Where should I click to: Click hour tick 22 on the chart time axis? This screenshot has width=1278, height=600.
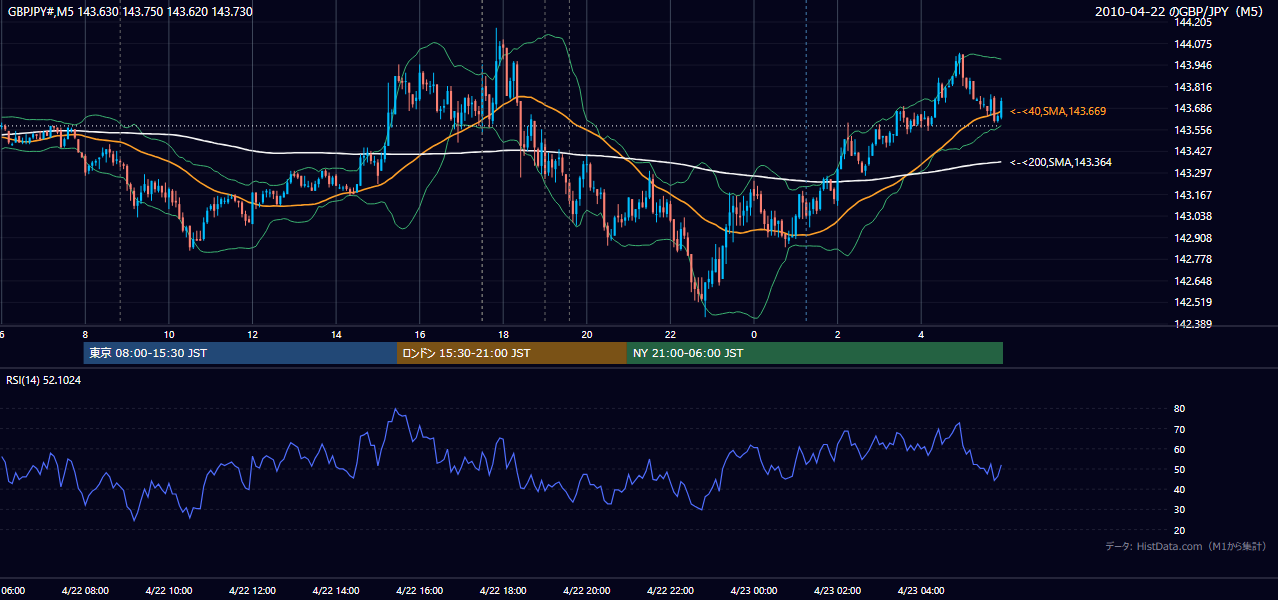pyautogui.click(x=670, y=335)
